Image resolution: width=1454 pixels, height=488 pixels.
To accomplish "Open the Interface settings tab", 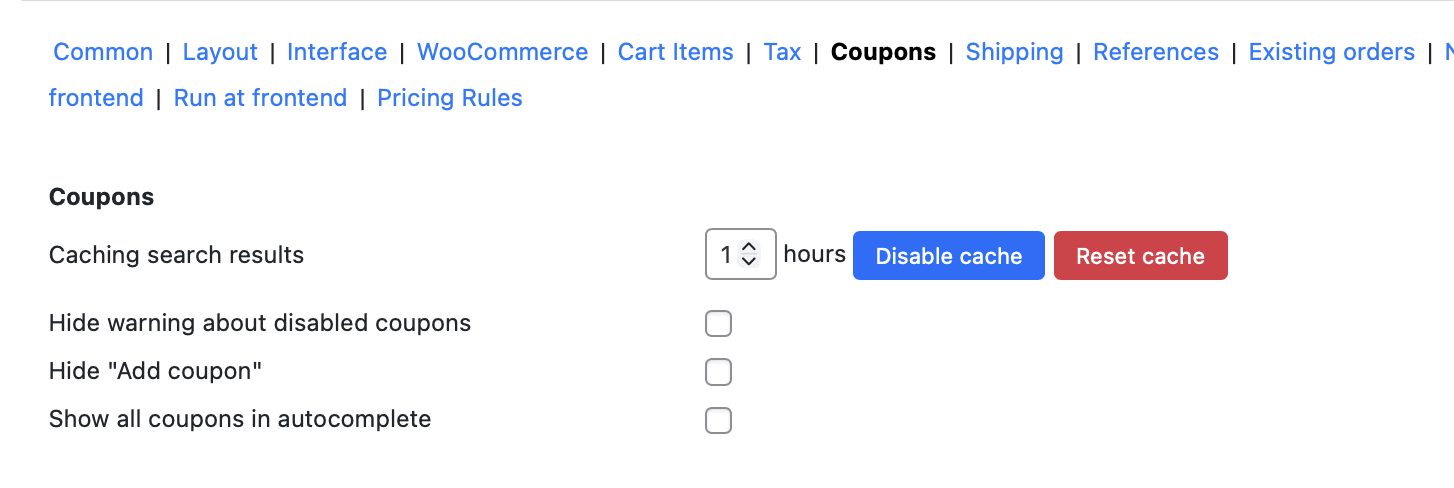I will click(337, 52).
